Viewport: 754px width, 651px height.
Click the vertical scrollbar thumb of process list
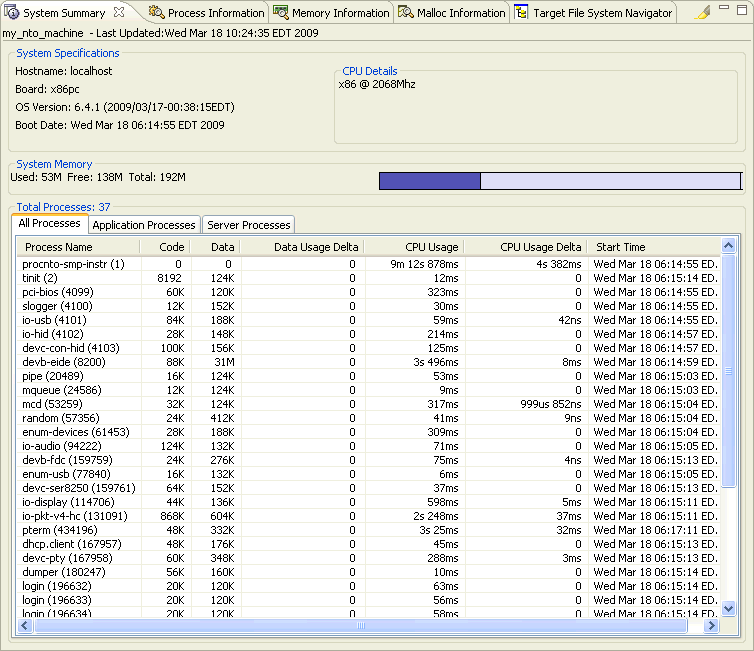(728, 372)
